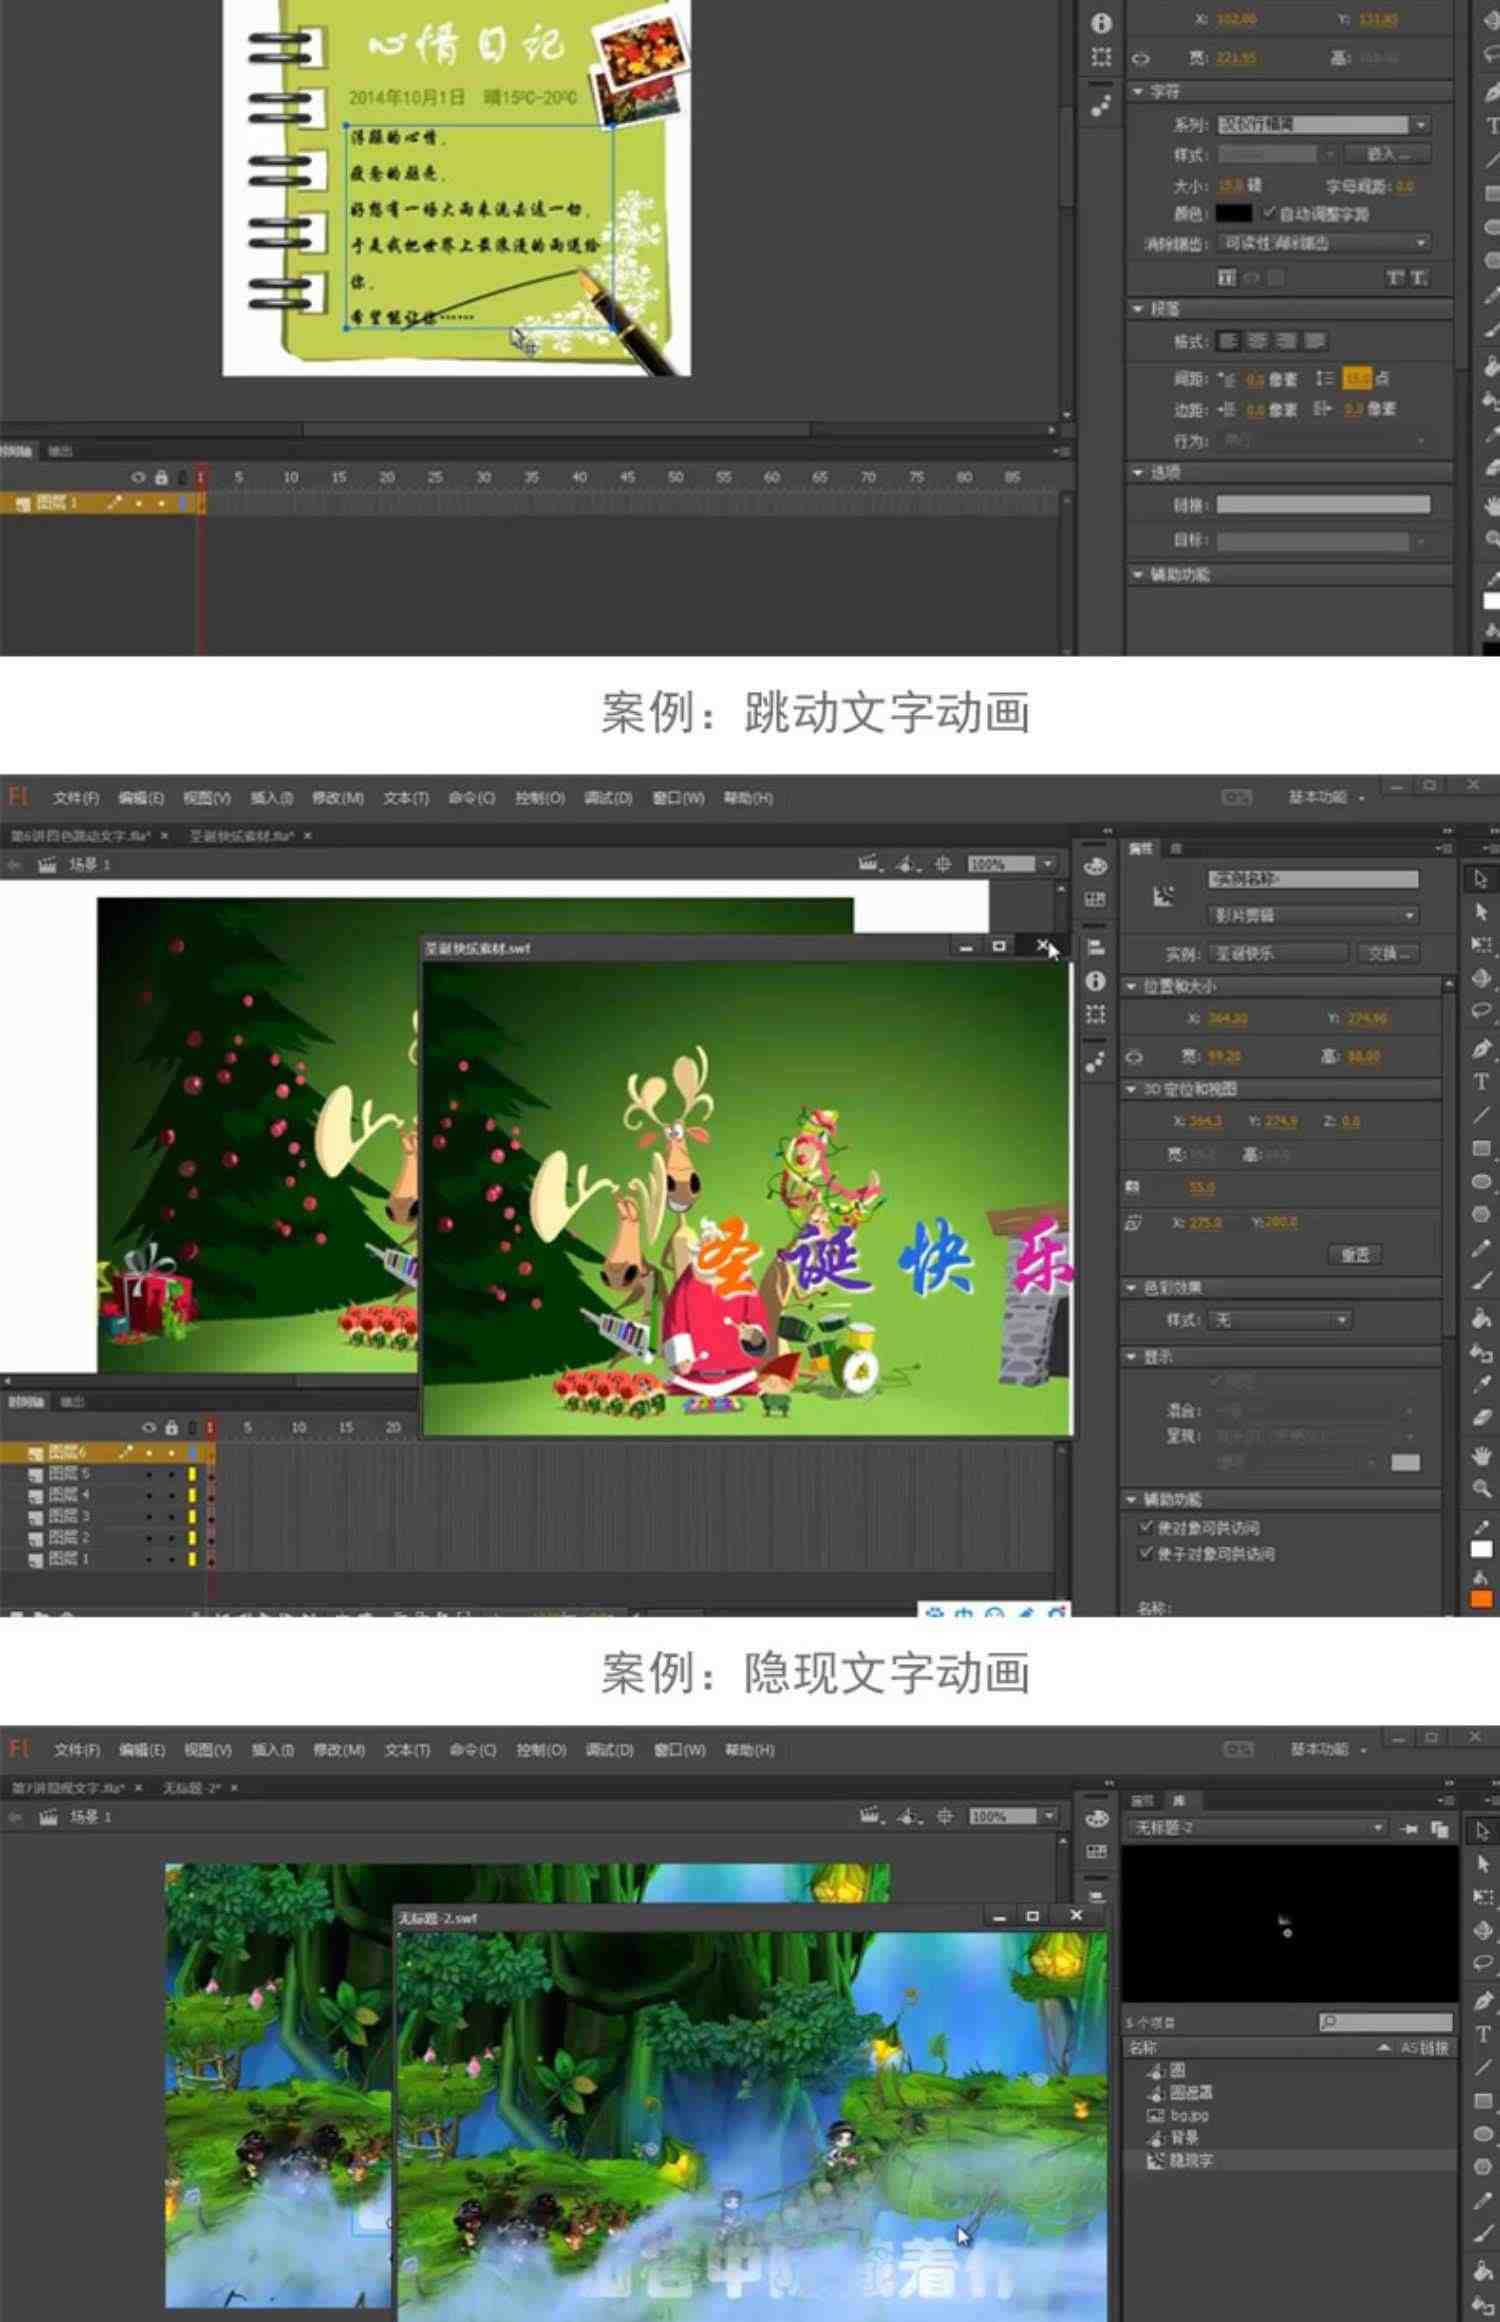Click the 嵌入... embed button in the diary window

[x=1387, y=154]
